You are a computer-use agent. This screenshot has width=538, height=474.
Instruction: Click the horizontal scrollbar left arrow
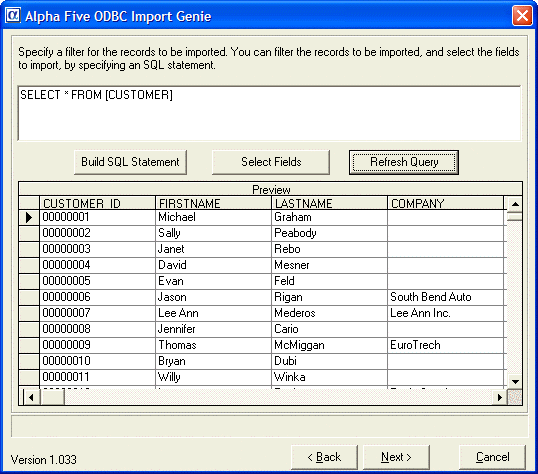pos(32,397)
